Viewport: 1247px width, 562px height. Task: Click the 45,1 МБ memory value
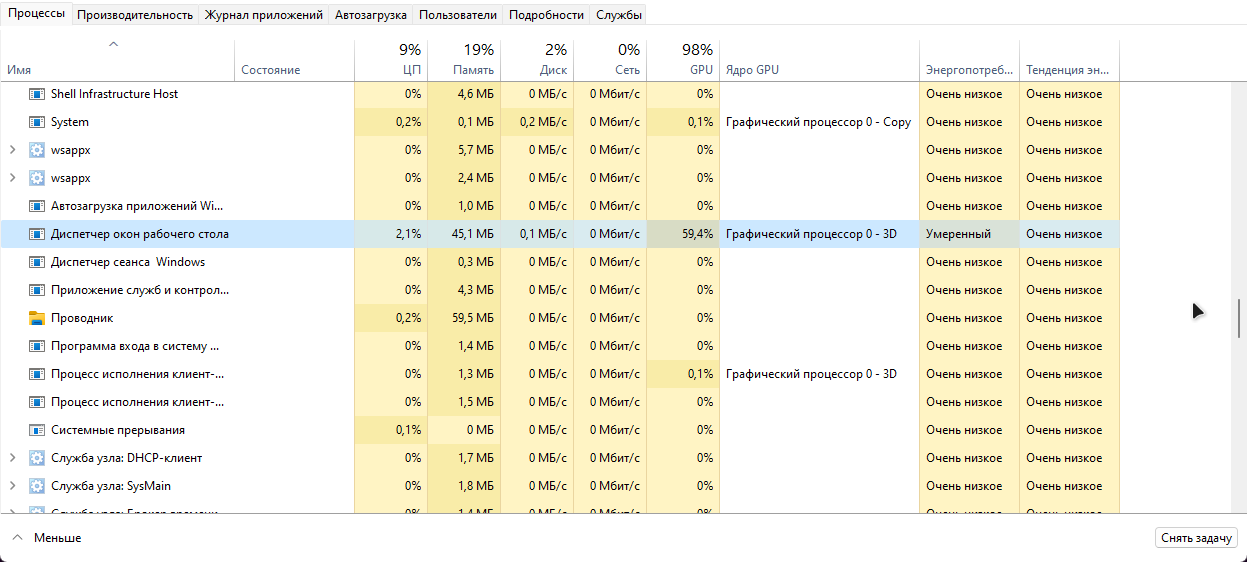pos(473,234)
